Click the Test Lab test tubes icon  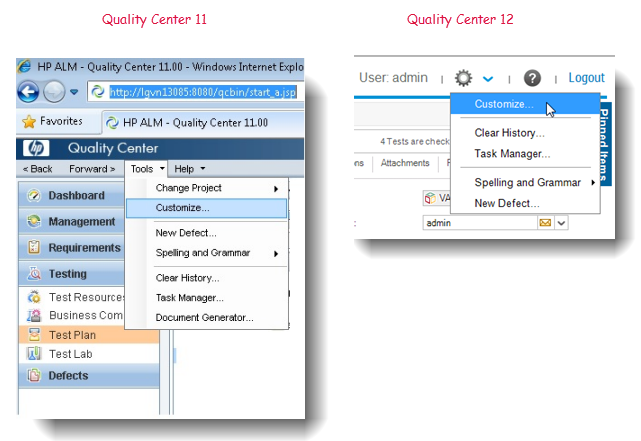tap(34, 353)
